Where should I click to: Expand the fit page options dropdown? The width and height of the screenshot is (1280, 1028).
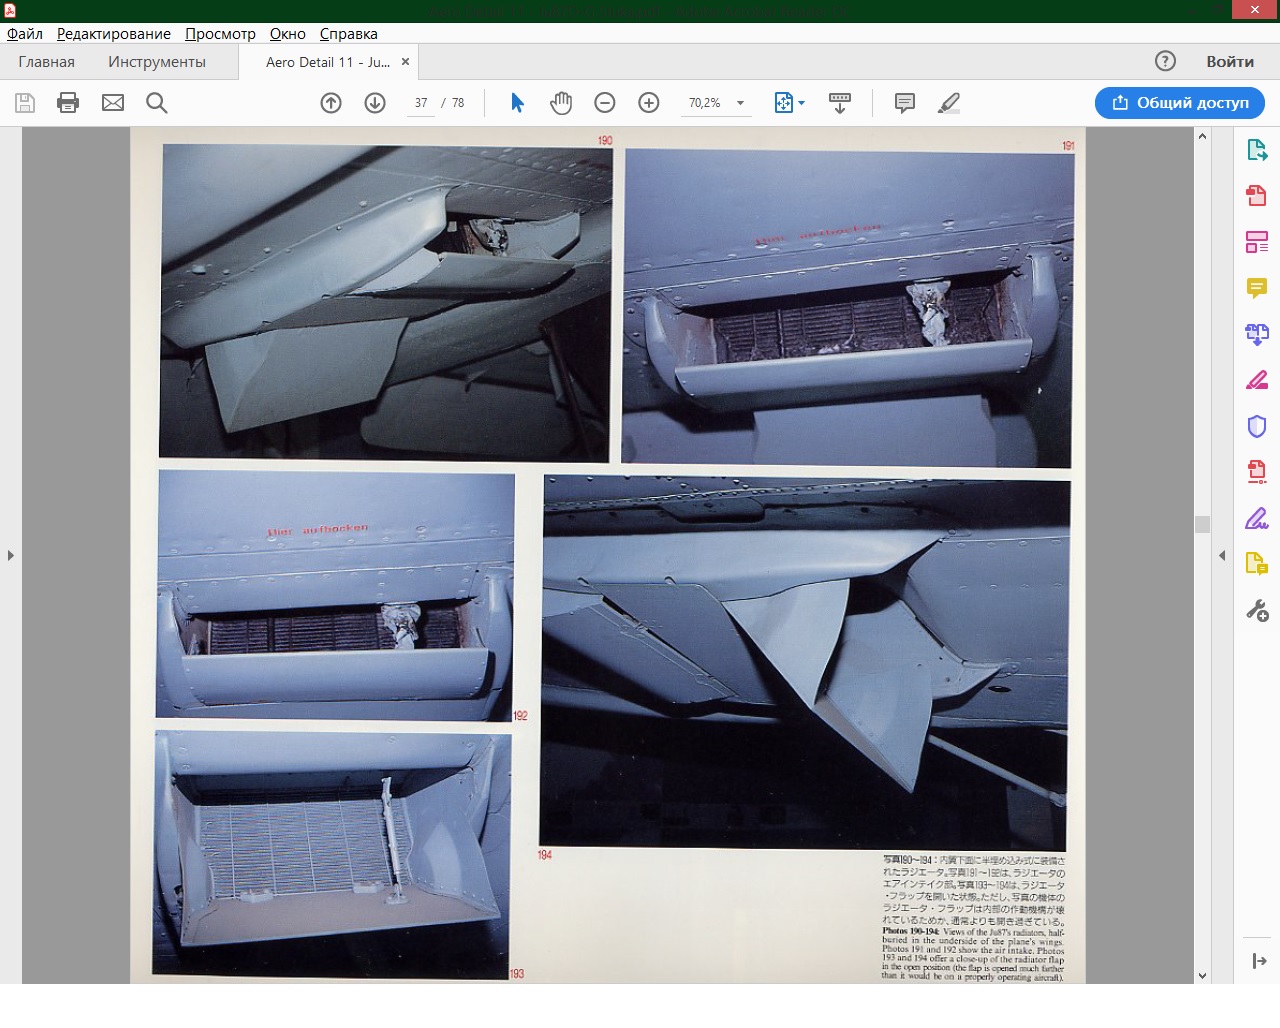point(801,103)
